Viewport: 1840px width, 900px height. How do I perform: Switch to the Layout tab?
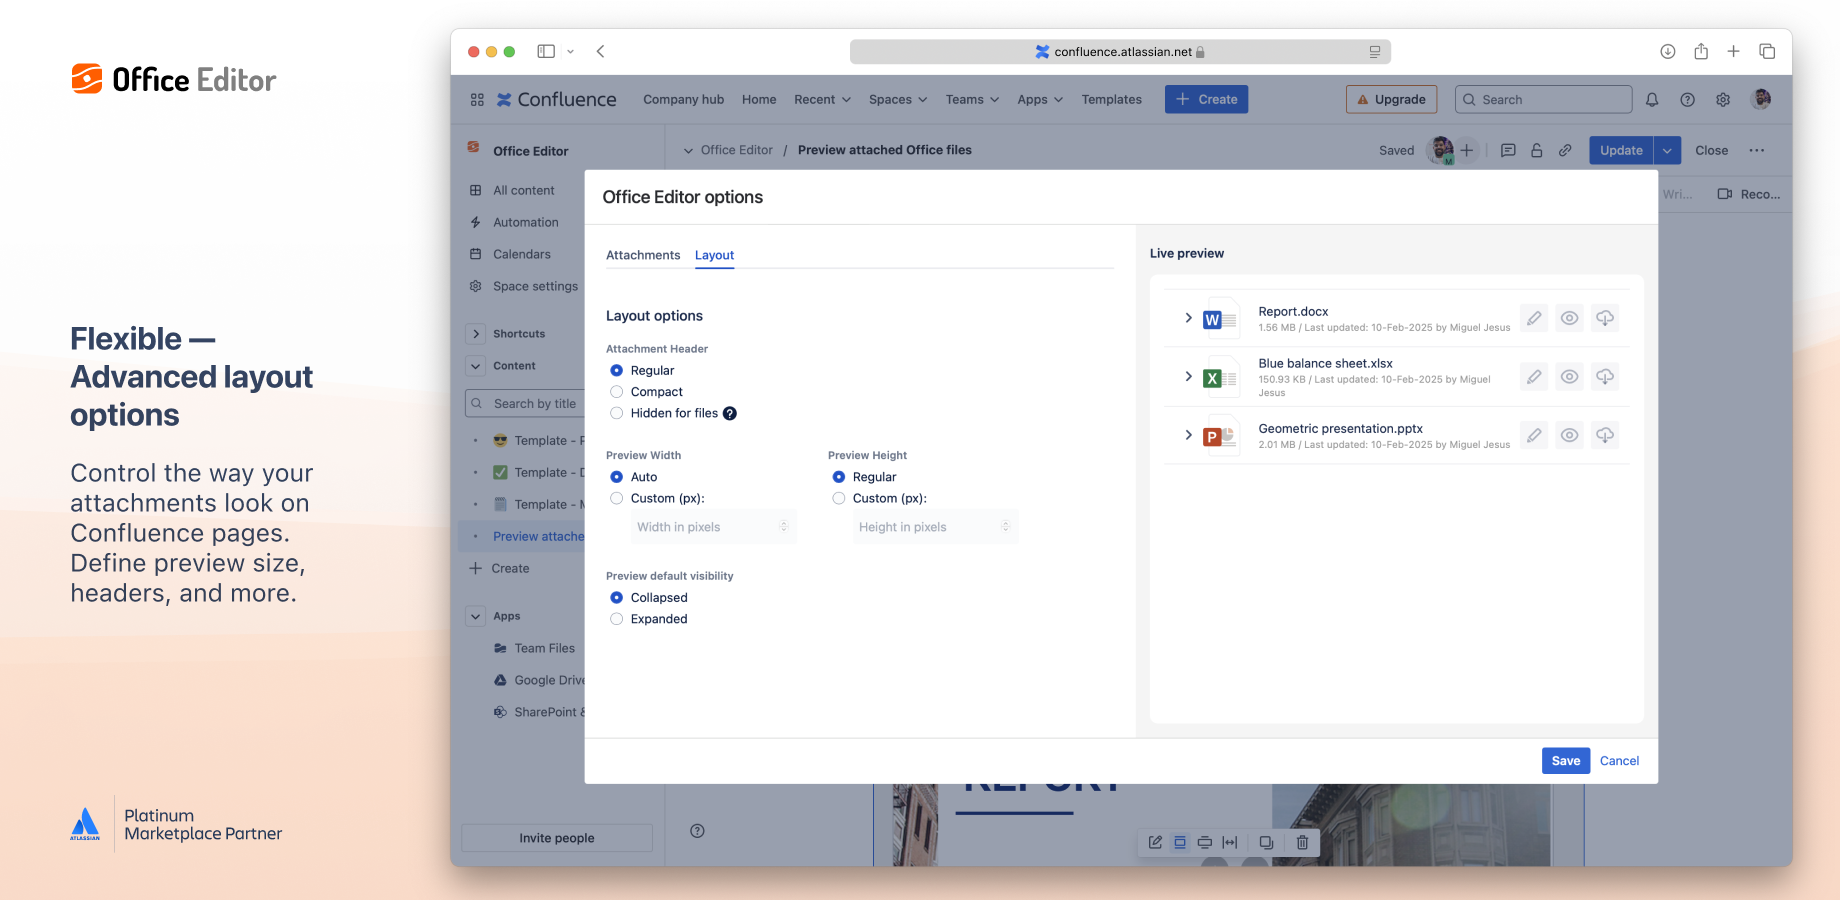714,255
